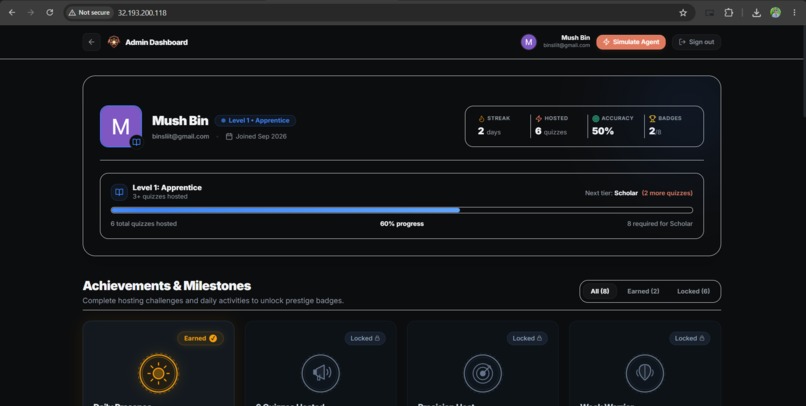Click the 50% accuracy value
806x406 pixels.
[603, 132]
